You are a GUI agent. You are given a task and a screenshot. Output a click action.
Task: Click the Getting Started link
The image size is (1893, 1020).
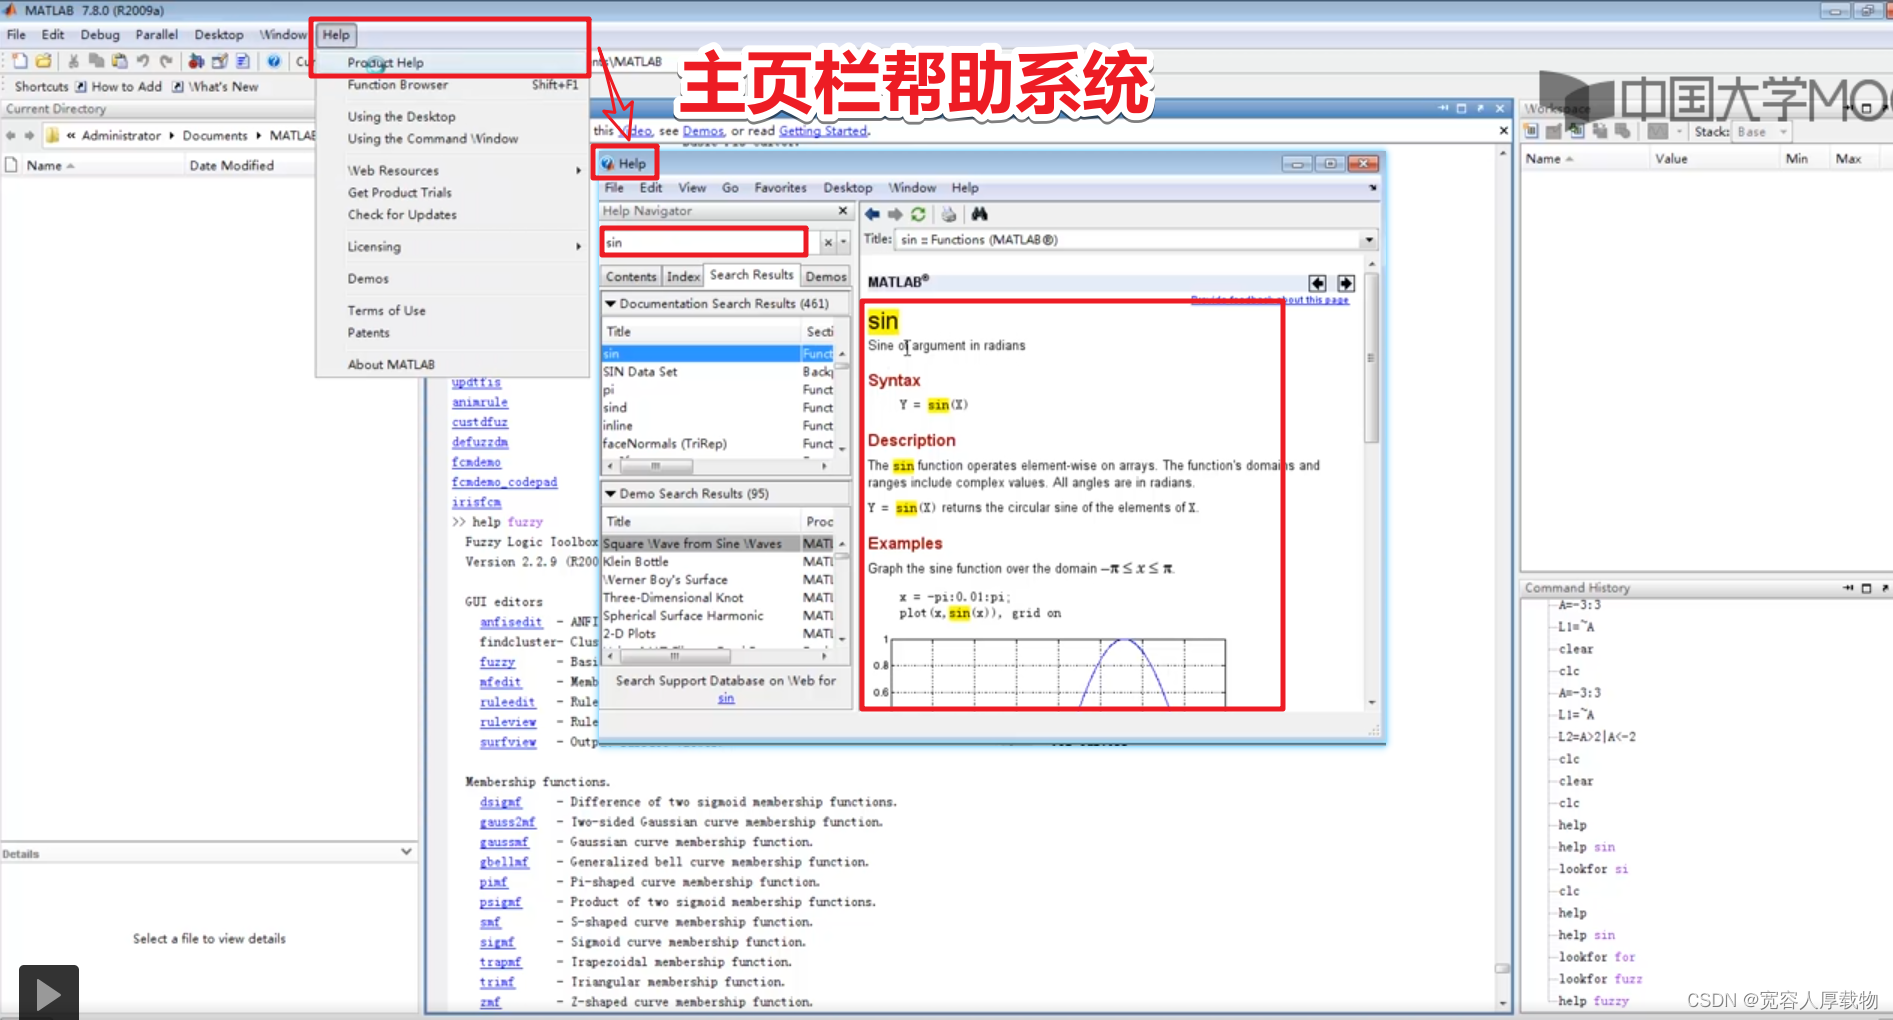823,131
